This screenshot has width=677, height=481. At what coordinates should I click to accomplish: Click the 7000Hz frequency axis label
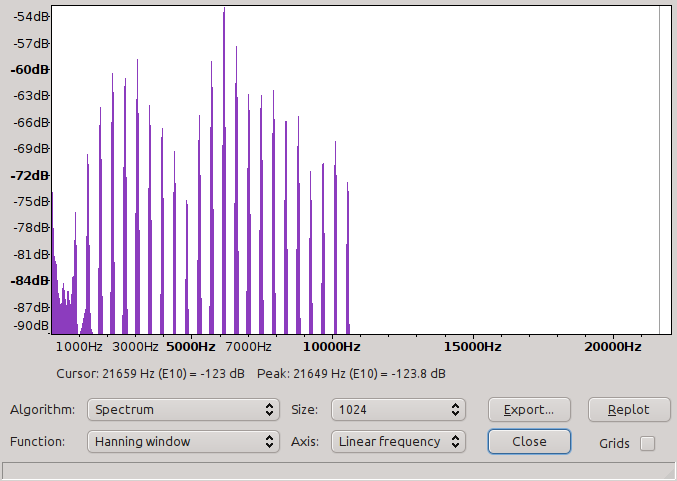pyautogui.click(x=248, y=347)
